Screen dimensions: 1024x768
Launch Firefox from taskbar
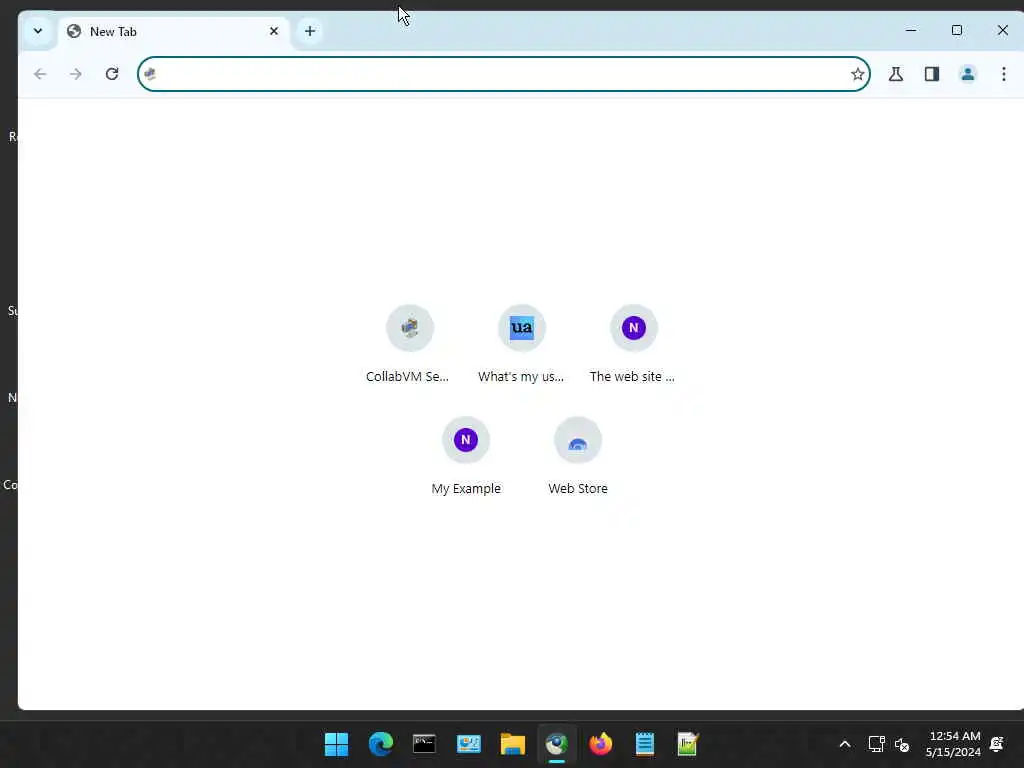click(600, 744)
